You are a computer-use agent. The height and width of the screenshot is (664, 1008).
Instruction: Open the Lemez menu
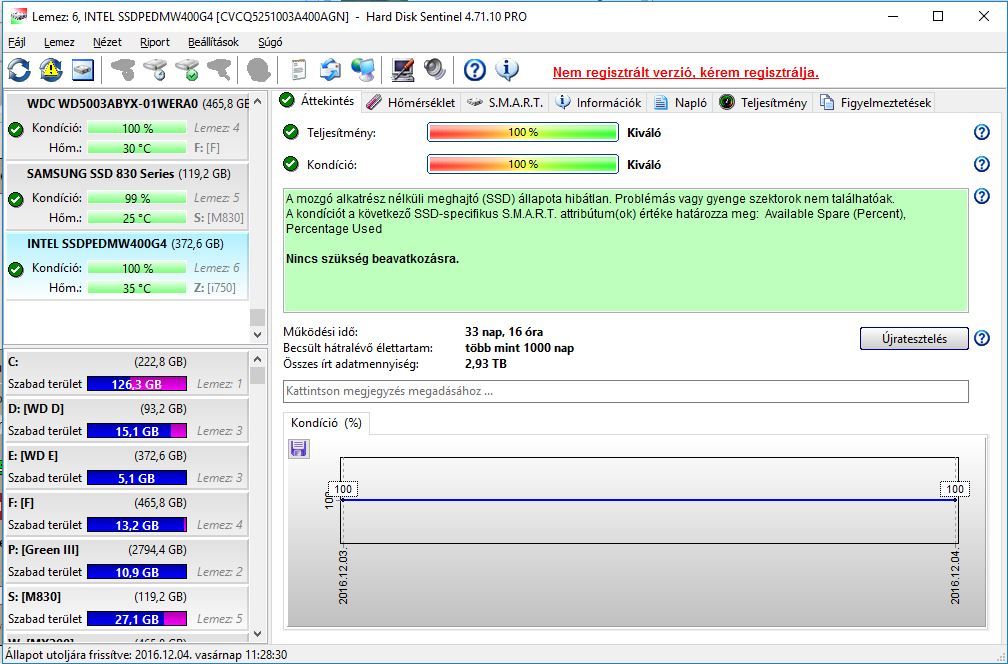click(x=59, y=42)
